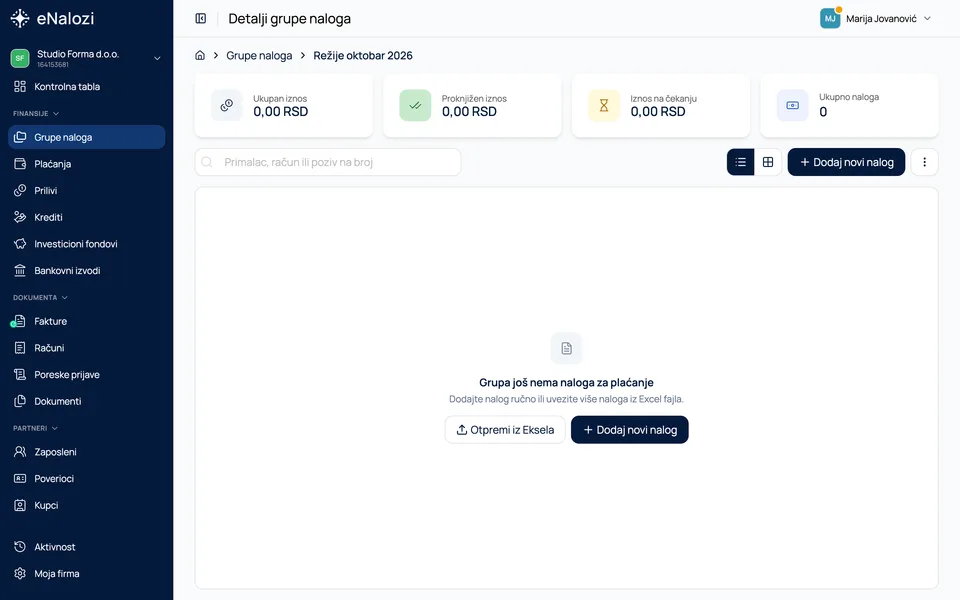Open more options three-dot menu
The height and width of the screenshot is (600, 960).
(x=924, y=162)
